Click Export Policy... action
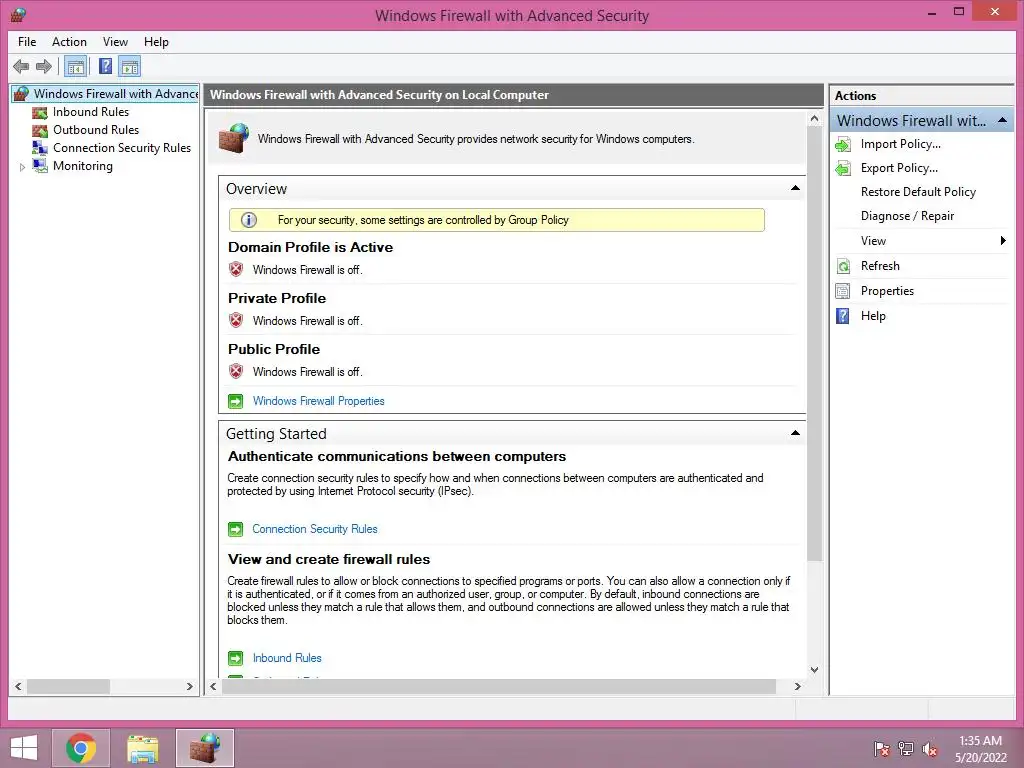 click(x=899, y=168)
